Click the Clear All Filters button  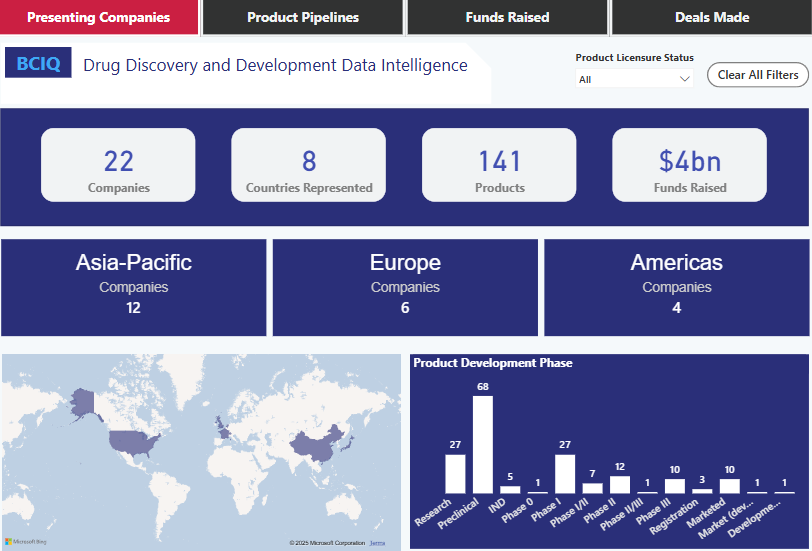click(758, 75)
